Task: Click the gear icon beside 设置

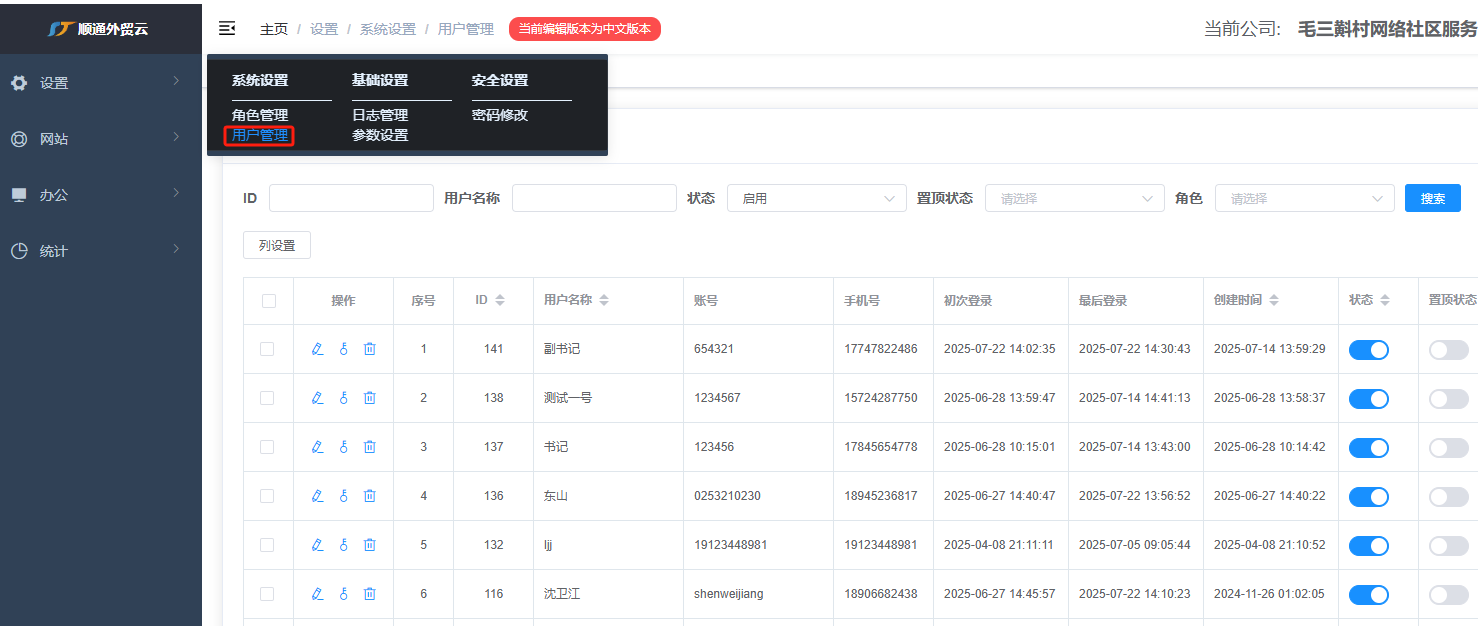Action: (x=19, y=83)
